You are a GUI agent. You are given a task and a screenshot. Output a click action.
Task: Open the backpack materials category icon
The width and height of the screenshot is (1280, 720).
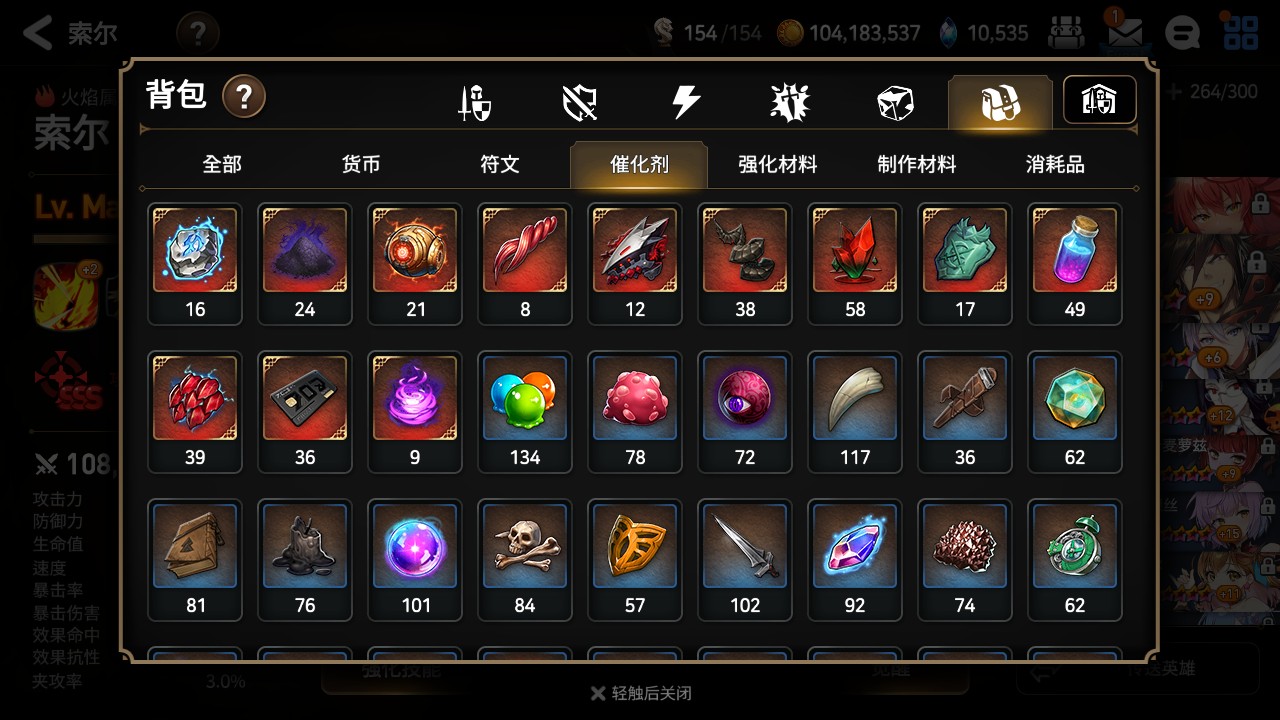coord(1000,102)
